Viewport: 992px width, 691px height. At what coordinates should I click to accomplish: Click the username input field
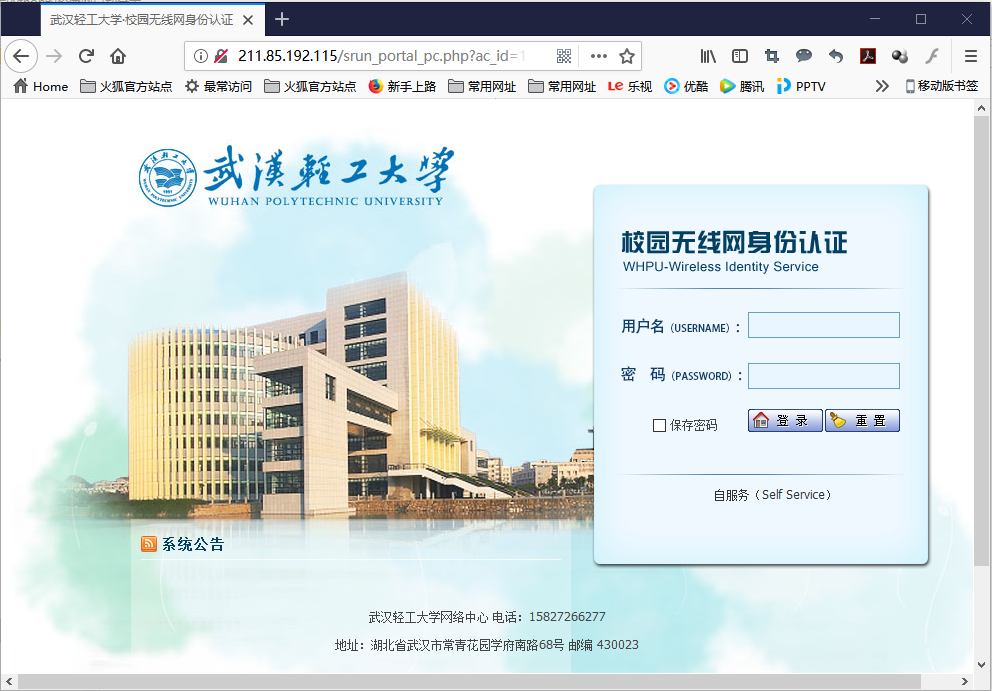823,325
